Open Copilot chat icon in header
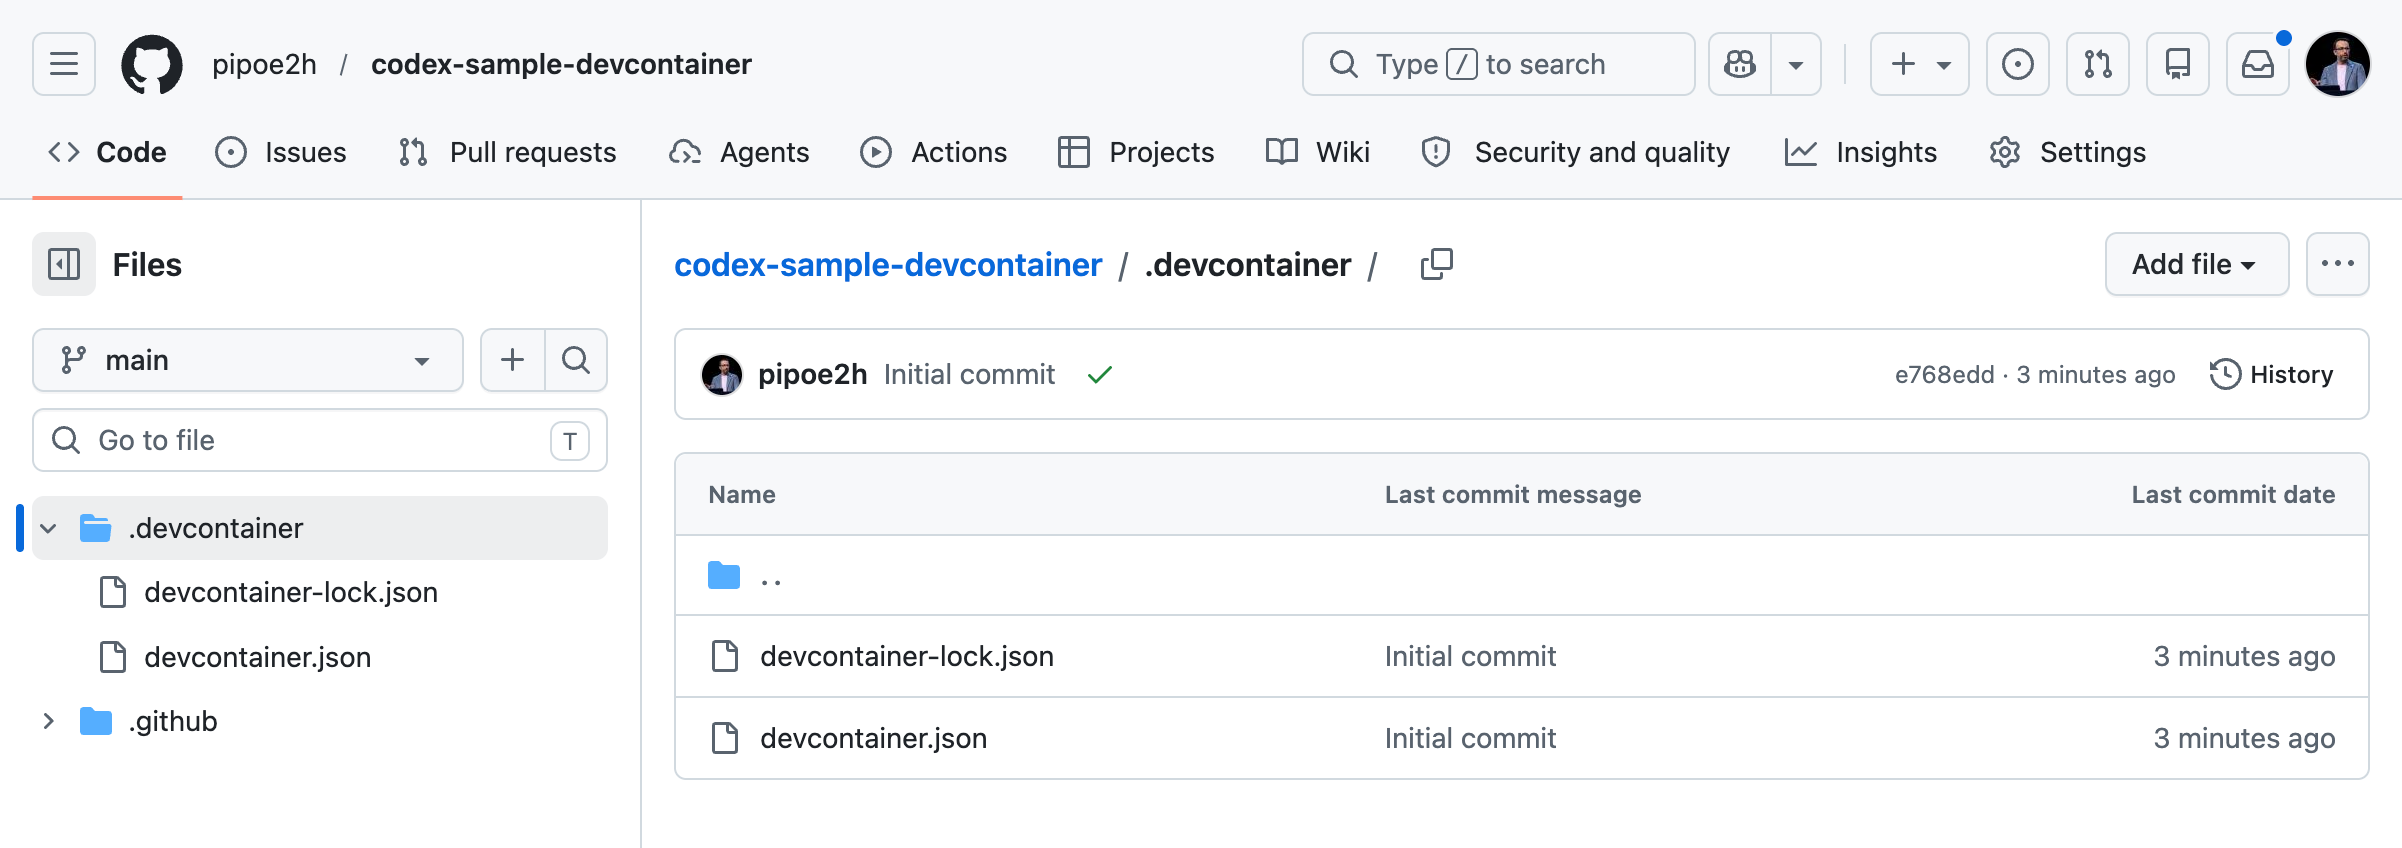2402x848 pixels. click(1740, 64)
